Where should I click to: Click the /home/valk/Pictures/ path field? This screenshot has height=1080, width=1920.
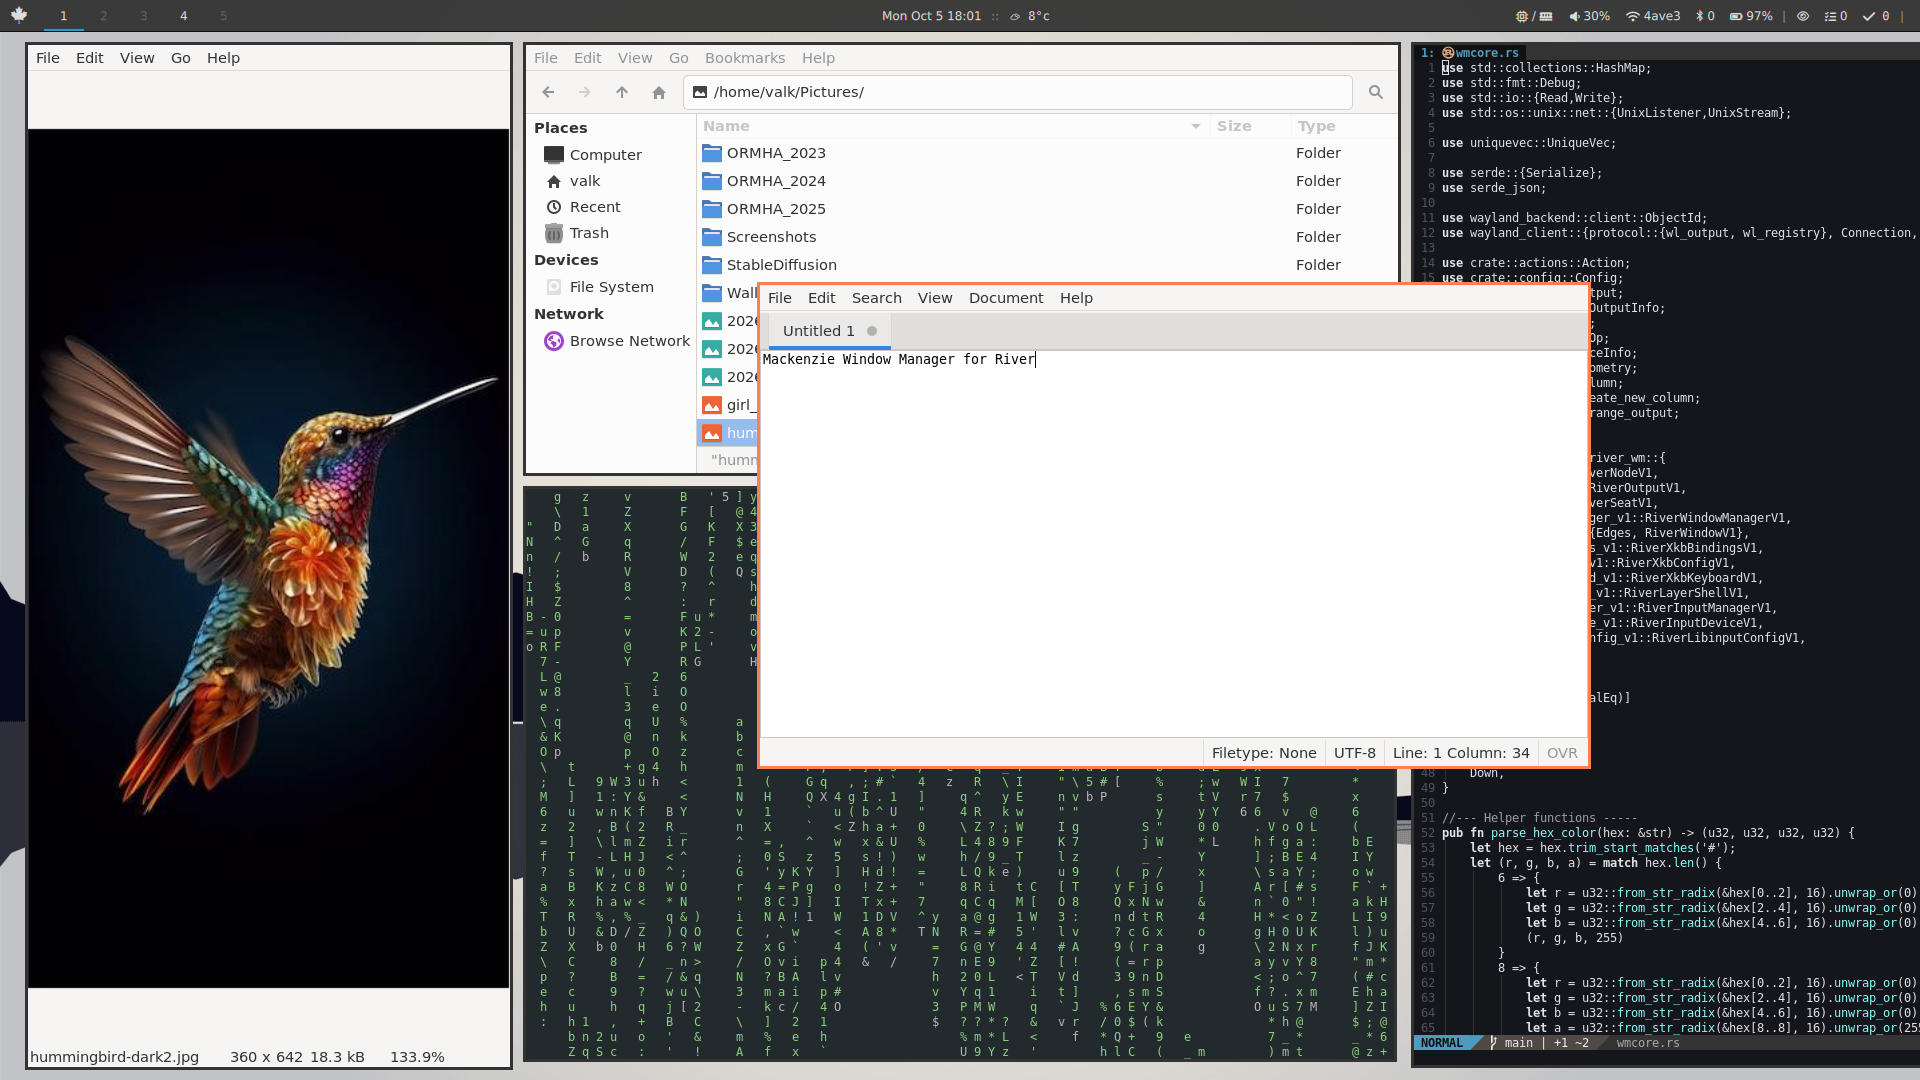(1018, 92)
